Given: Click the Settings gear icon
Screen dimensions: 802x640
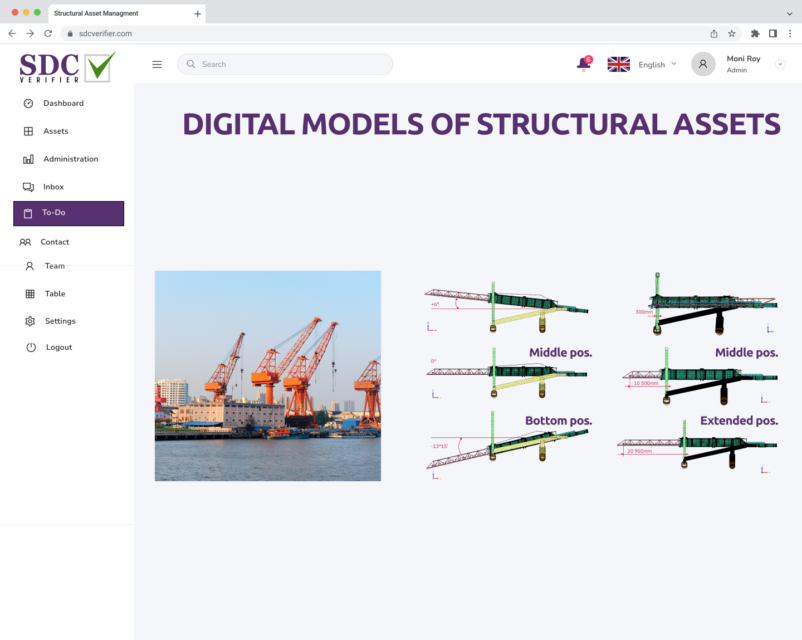Looking at the screenshot, I should 30,321.
